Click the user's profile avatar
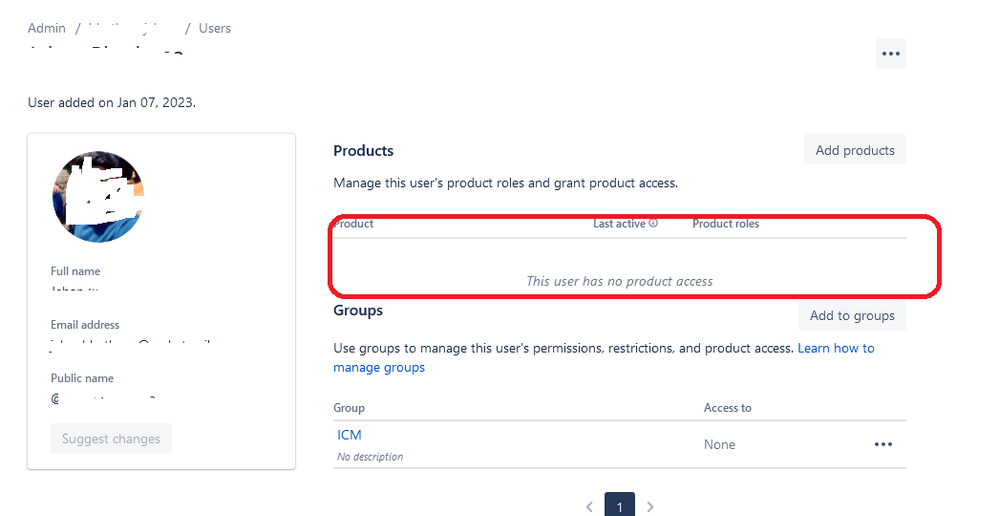This screenshot has width=999, height=516. 98,196
